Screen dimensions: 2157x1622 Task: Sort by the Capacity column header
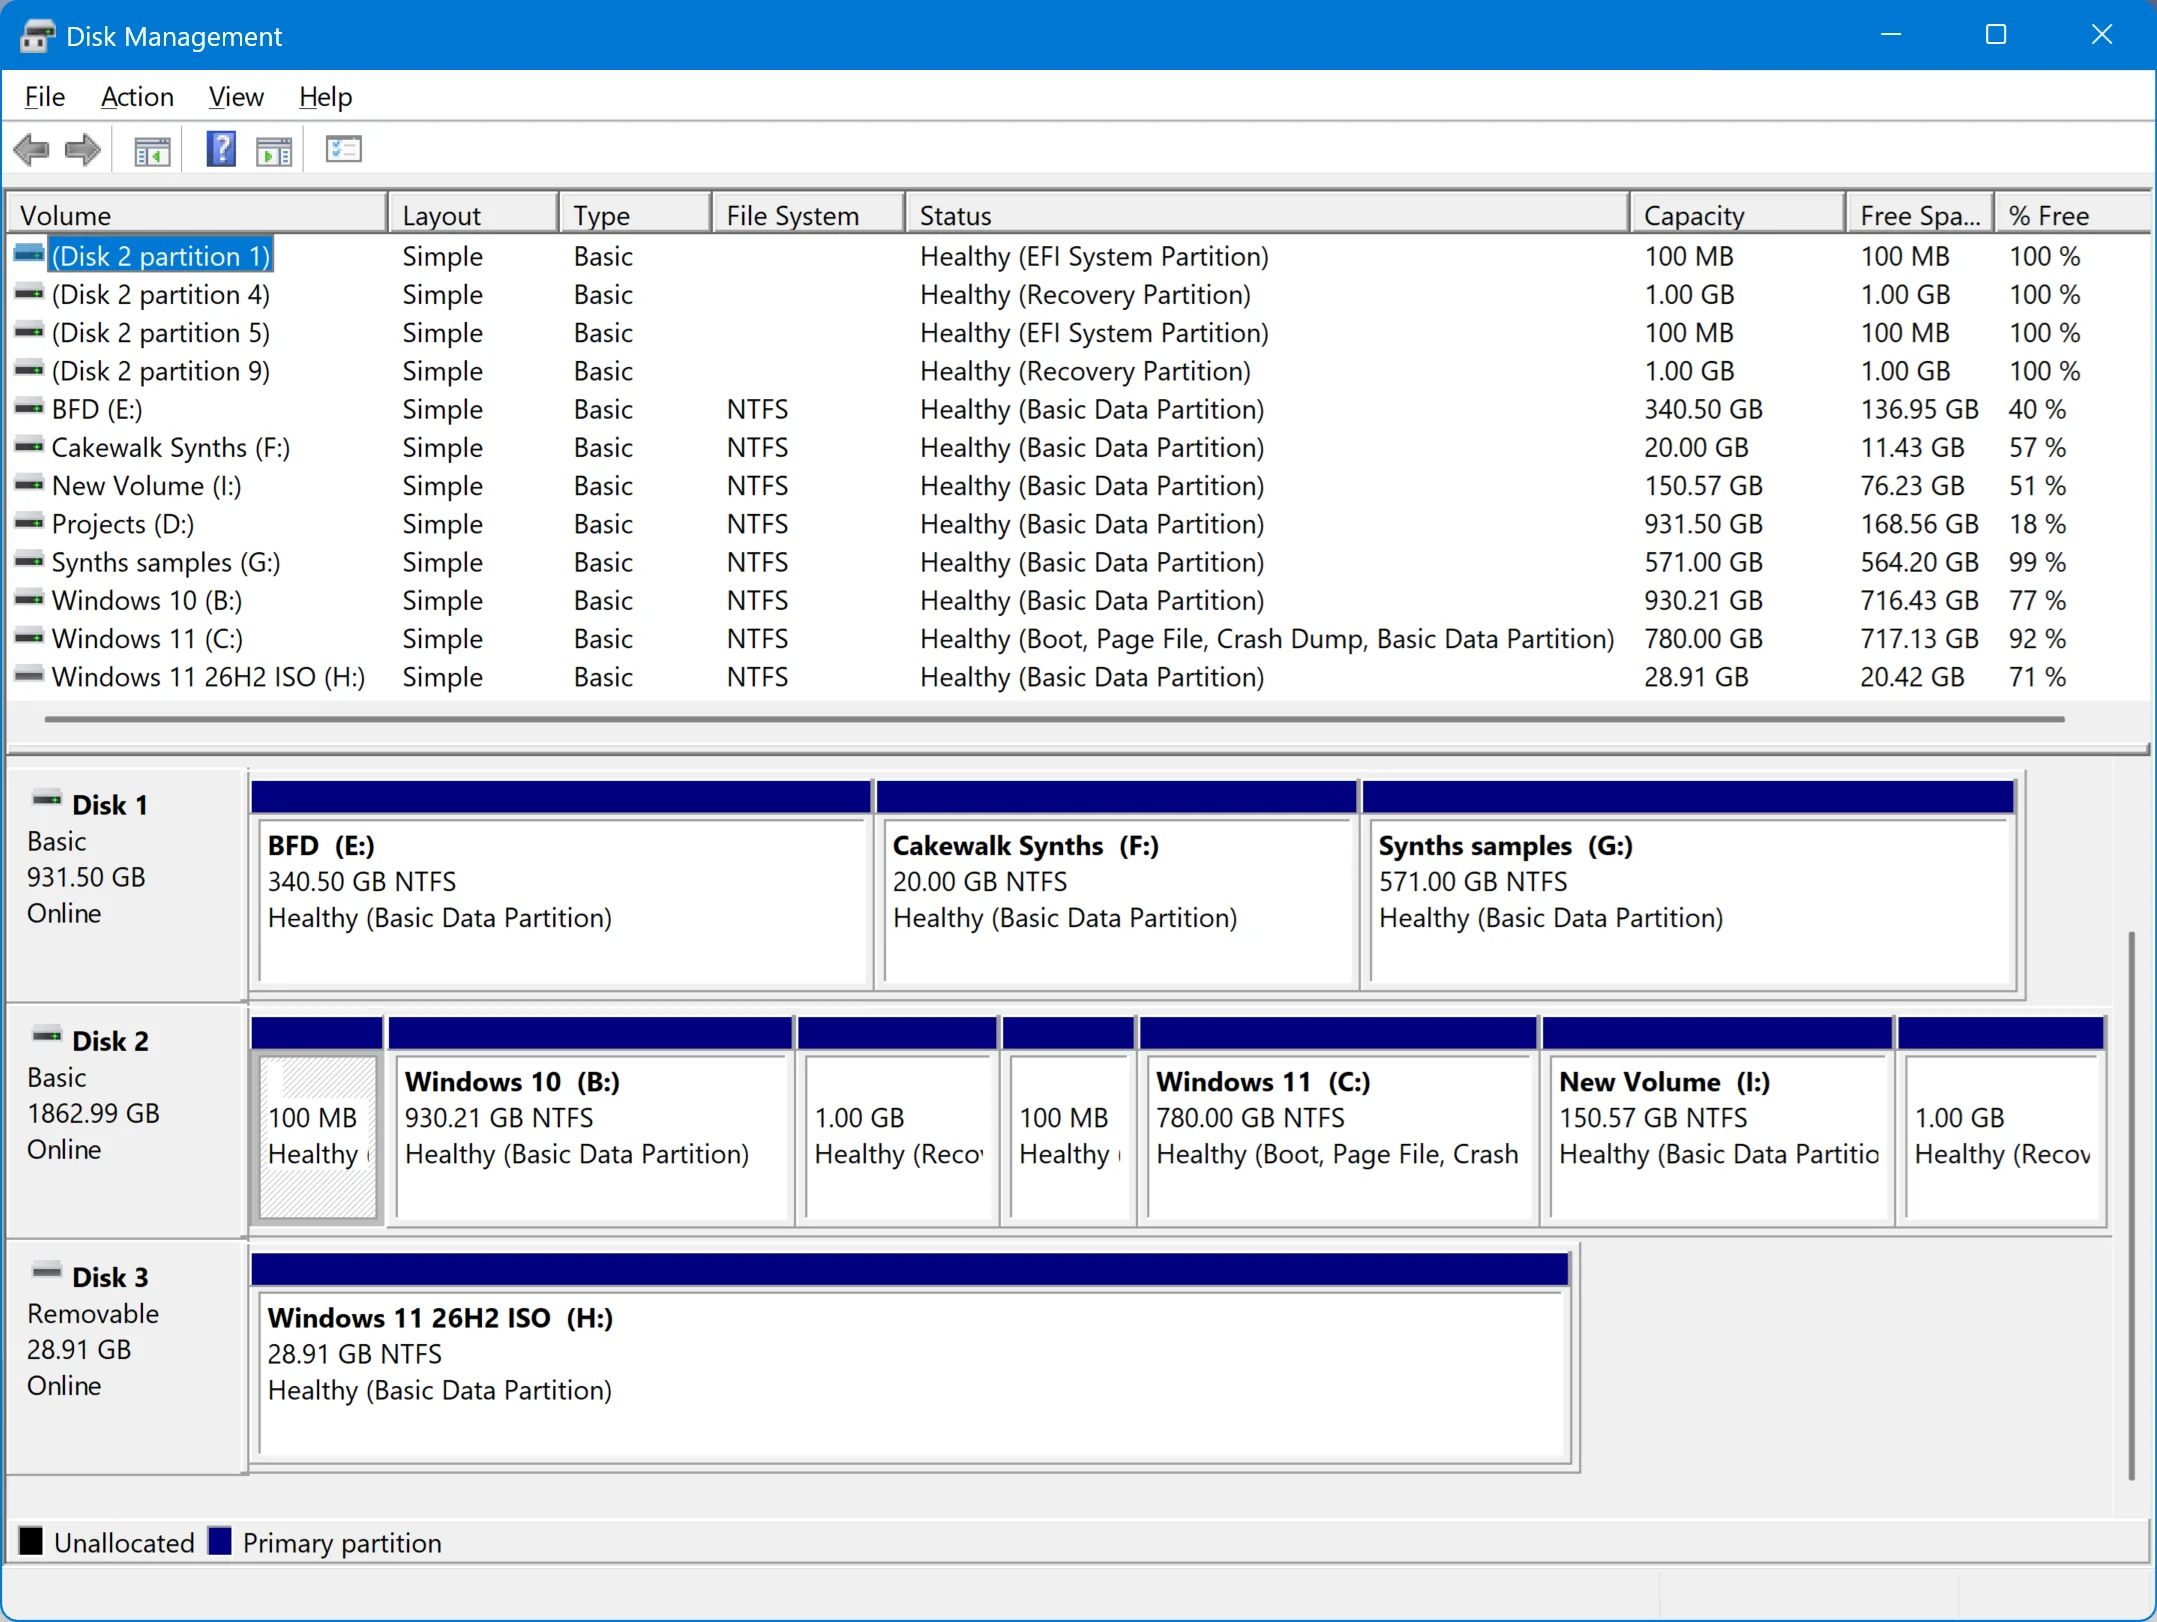[x=1738, y=215]
